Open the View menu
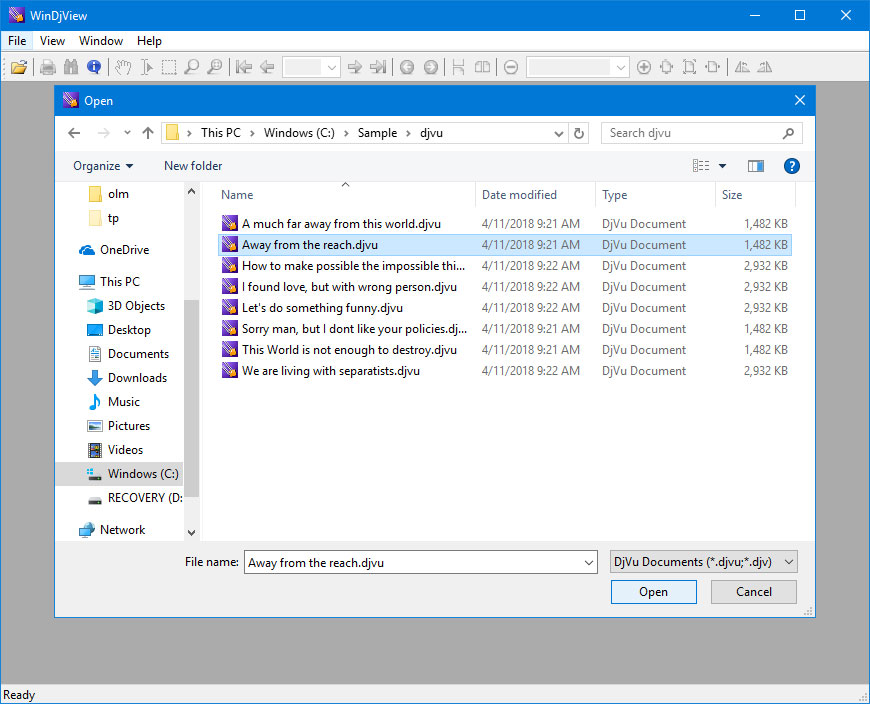Screen dimensions: 870x704 pos(52,41)
